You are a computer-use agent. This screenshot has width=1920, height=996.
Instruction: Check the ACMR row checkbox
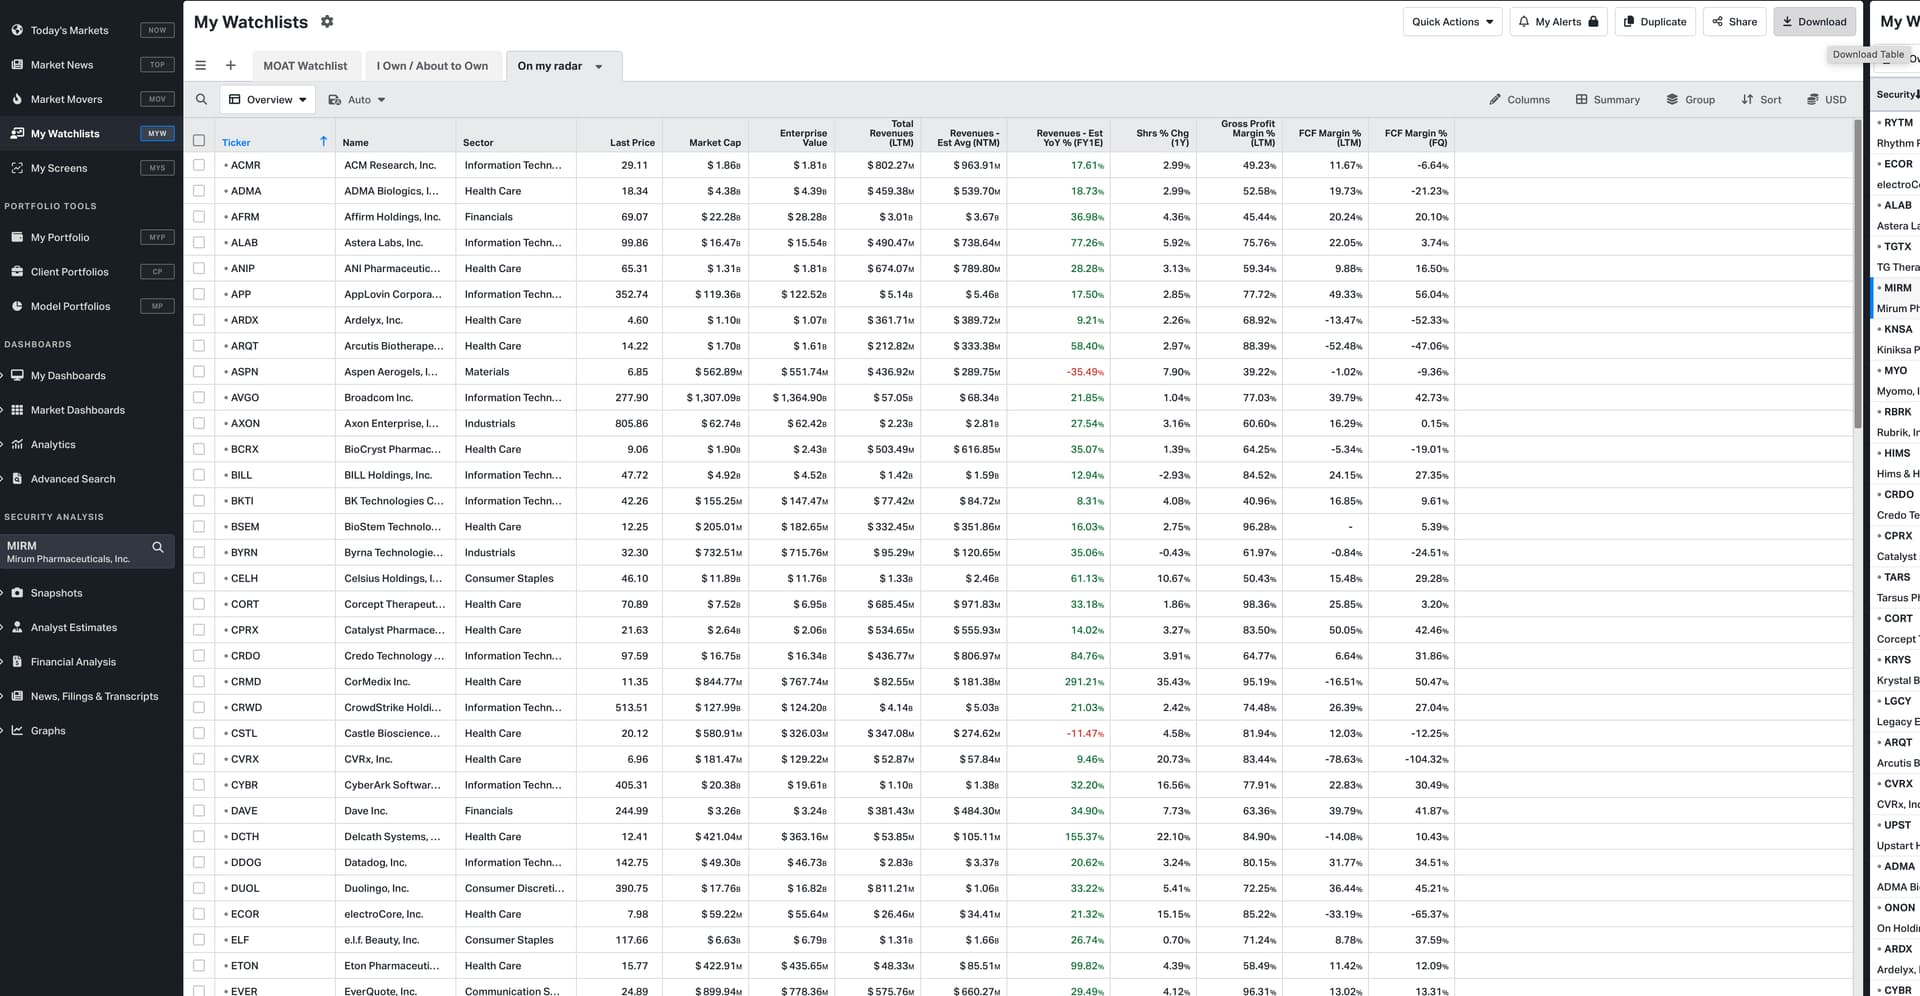199,165
